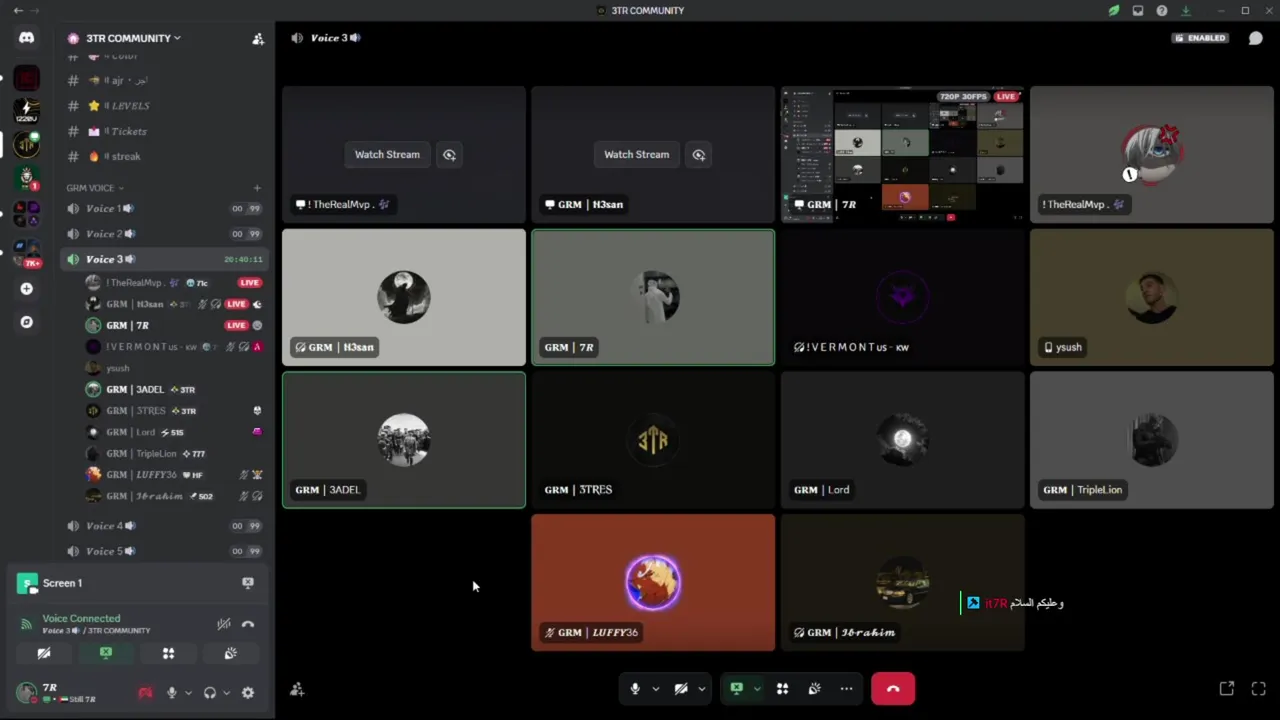Toggle green screen share button in call bar
The height and width of the screenshot is (720, 1280).
(737, 688)
